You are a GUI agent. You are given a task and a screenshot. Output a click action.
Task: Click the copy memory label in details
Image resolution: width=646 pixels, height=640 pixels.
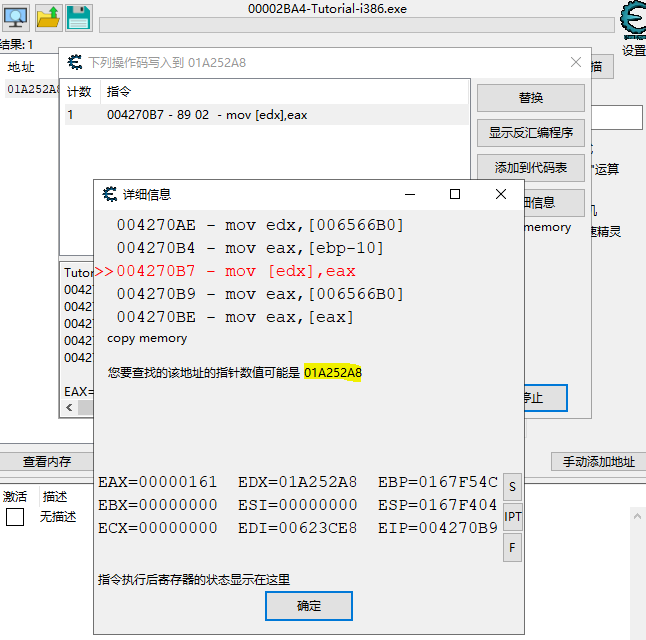coord(147,338)
